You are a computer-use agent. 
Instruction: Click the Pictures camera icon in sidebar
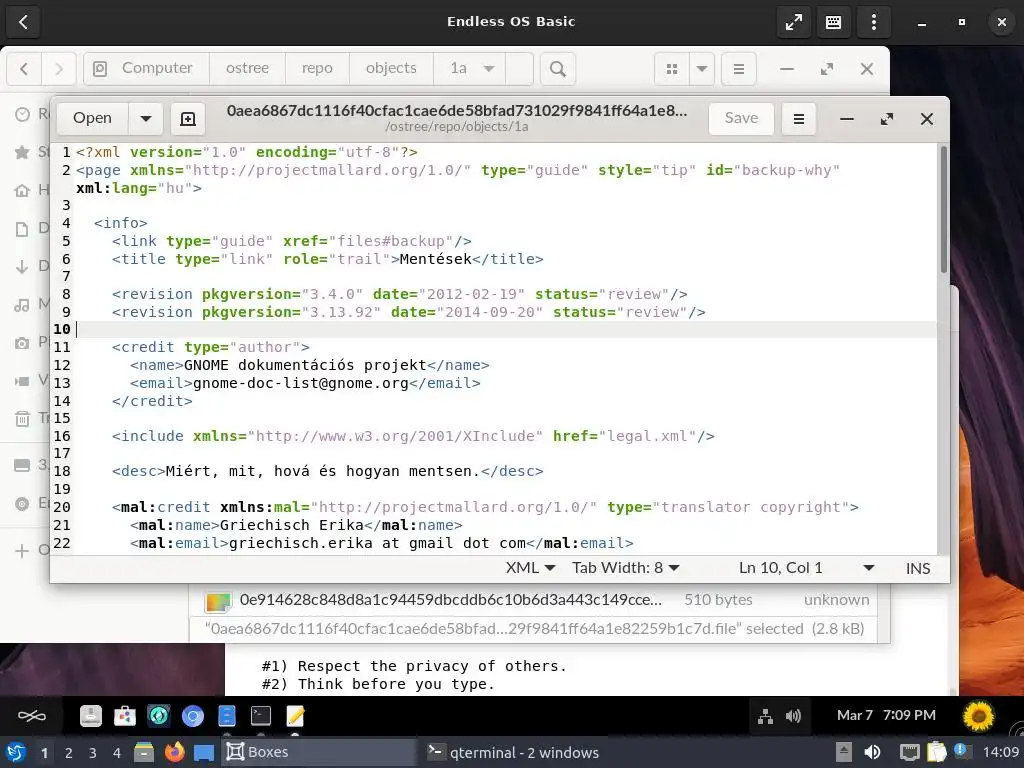tap(22, 343)
